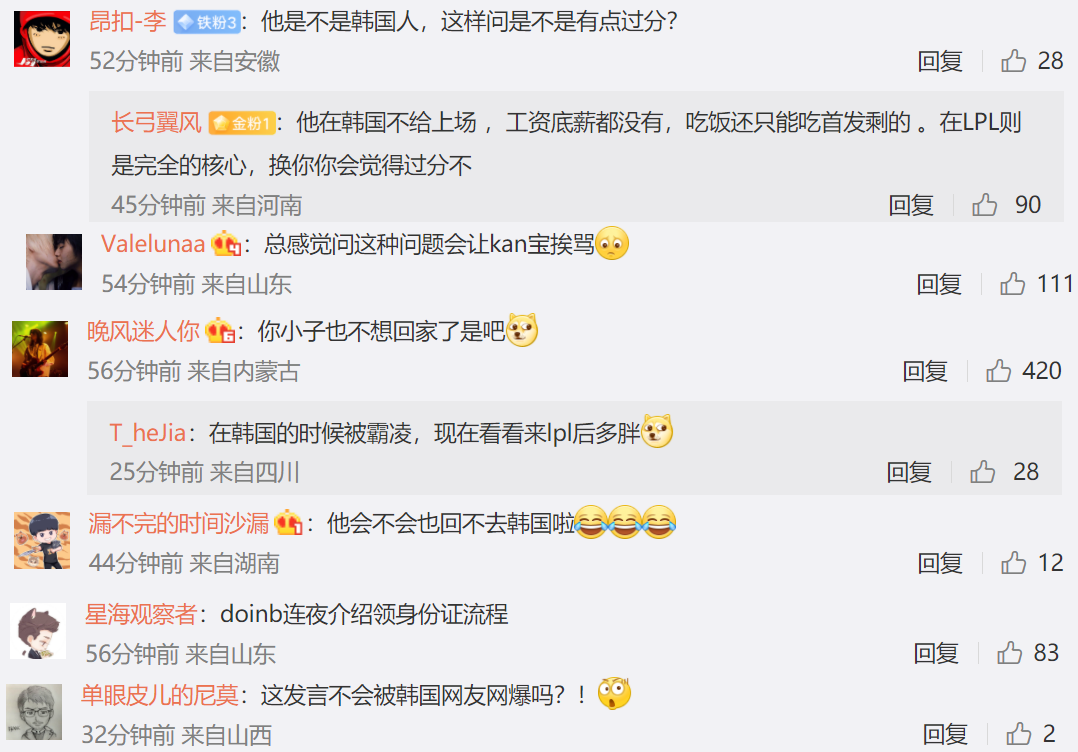Like 昂扣-李's comment with 28 likes

1013,61
